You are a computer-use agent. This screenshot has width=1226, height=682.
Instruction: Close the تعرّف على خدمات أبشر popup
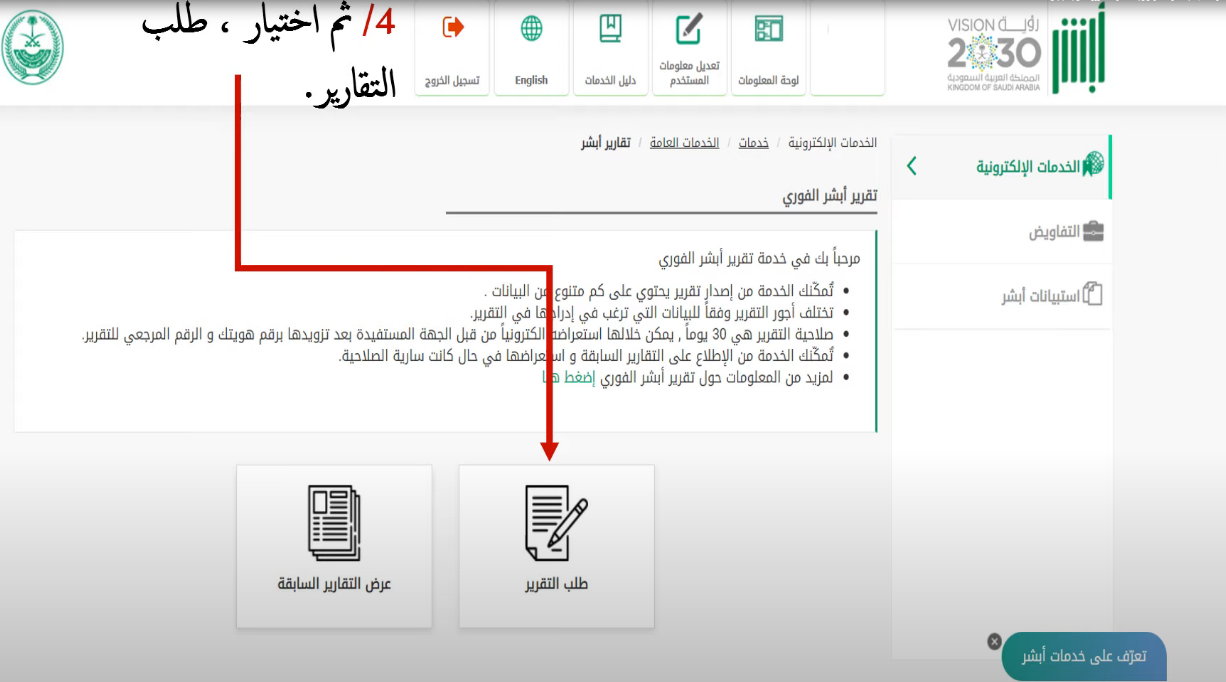(994, 641)
